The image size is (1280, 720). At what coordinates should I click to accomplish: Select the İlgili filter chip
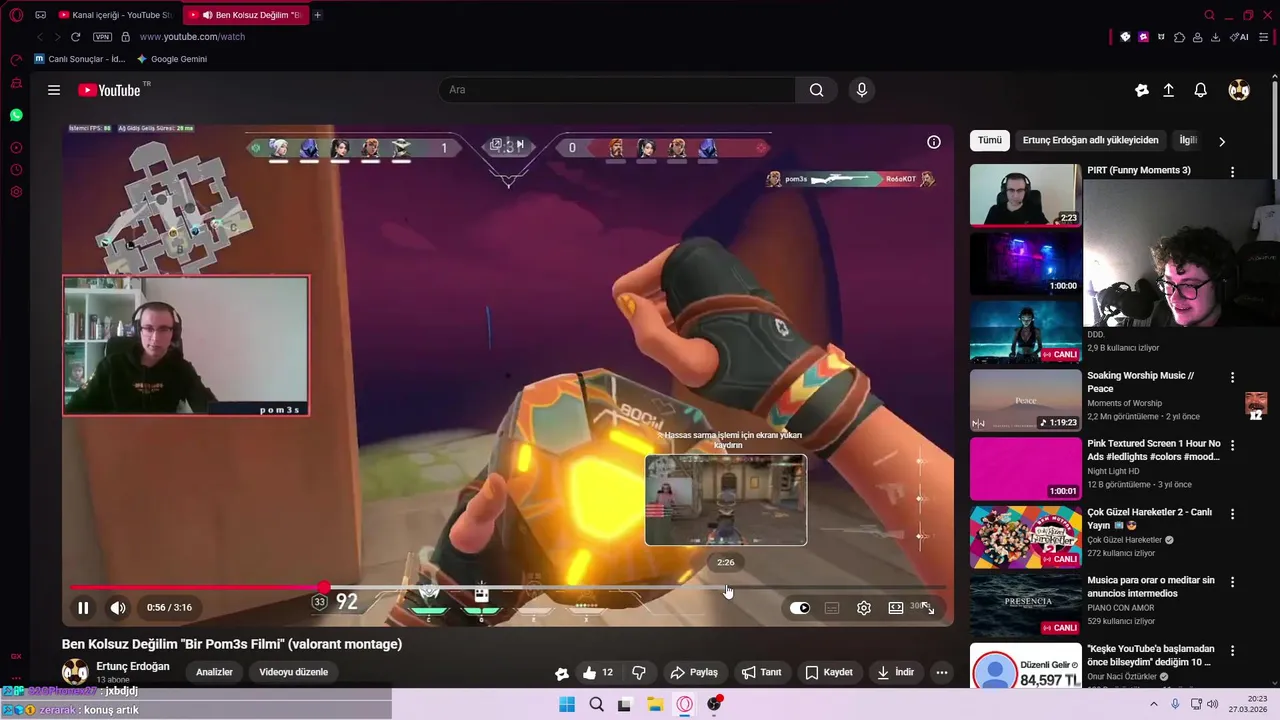pos(1188,141)
